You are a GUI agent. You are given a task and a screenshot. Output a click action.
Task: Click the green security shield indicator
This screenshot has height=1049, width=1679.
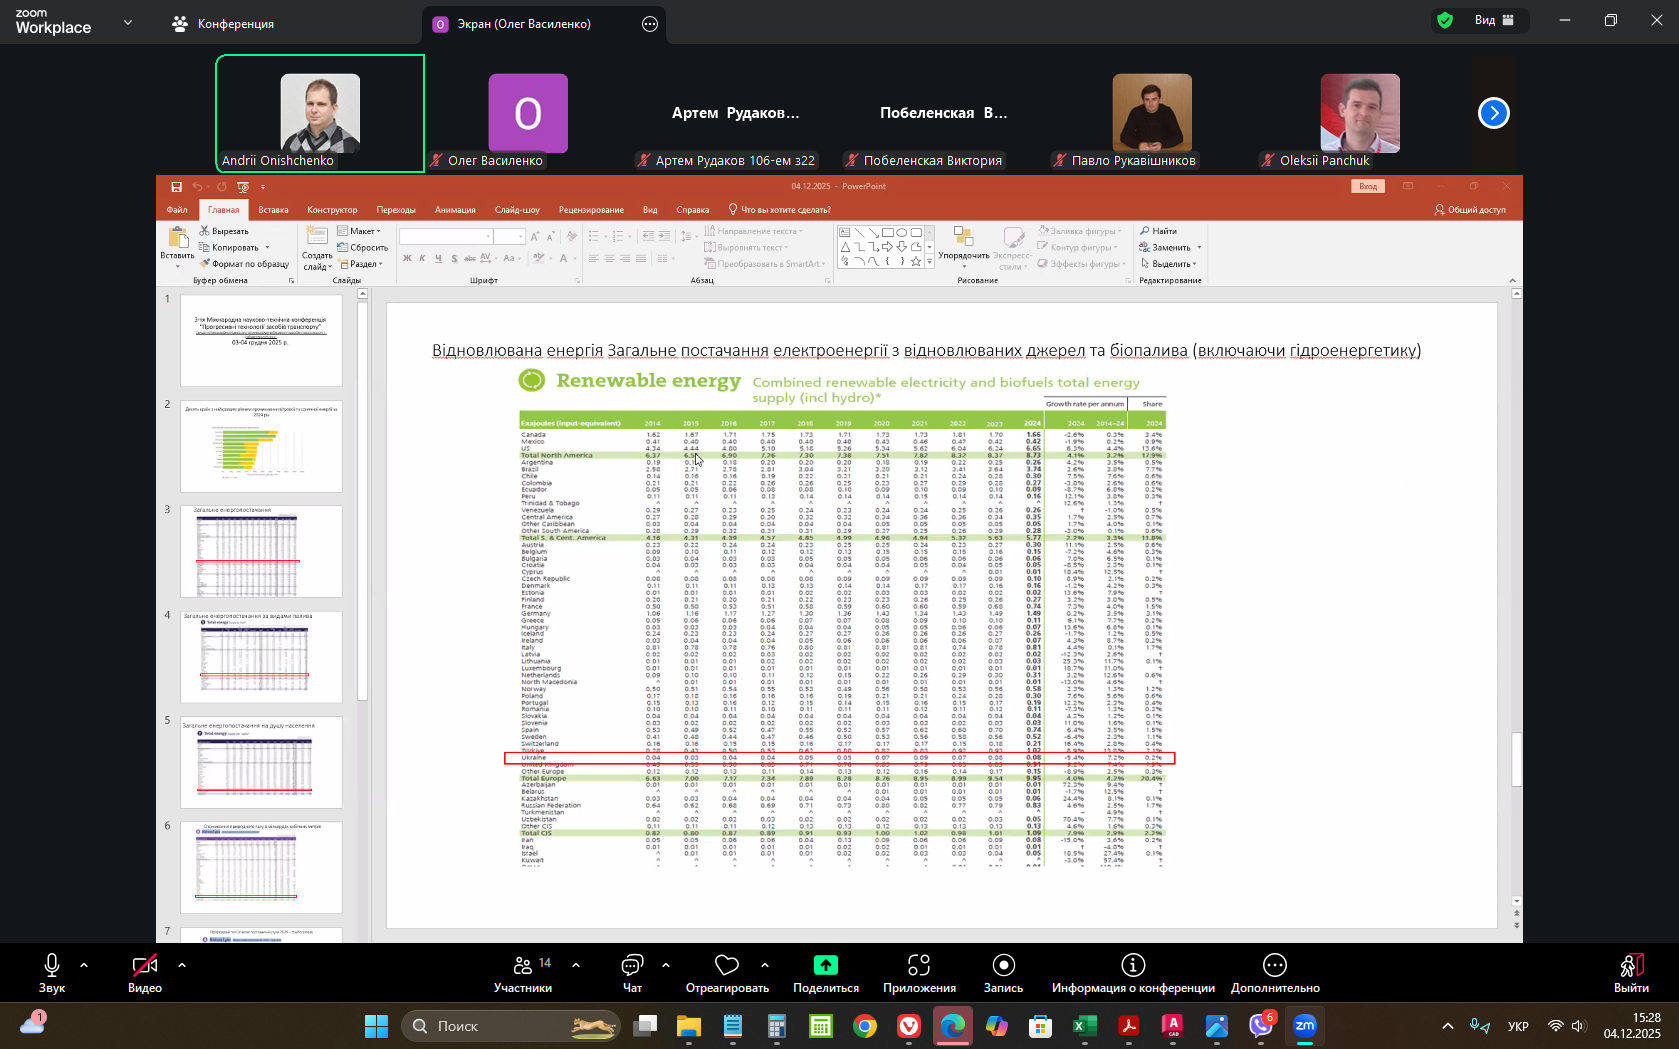click(1445, 20)
